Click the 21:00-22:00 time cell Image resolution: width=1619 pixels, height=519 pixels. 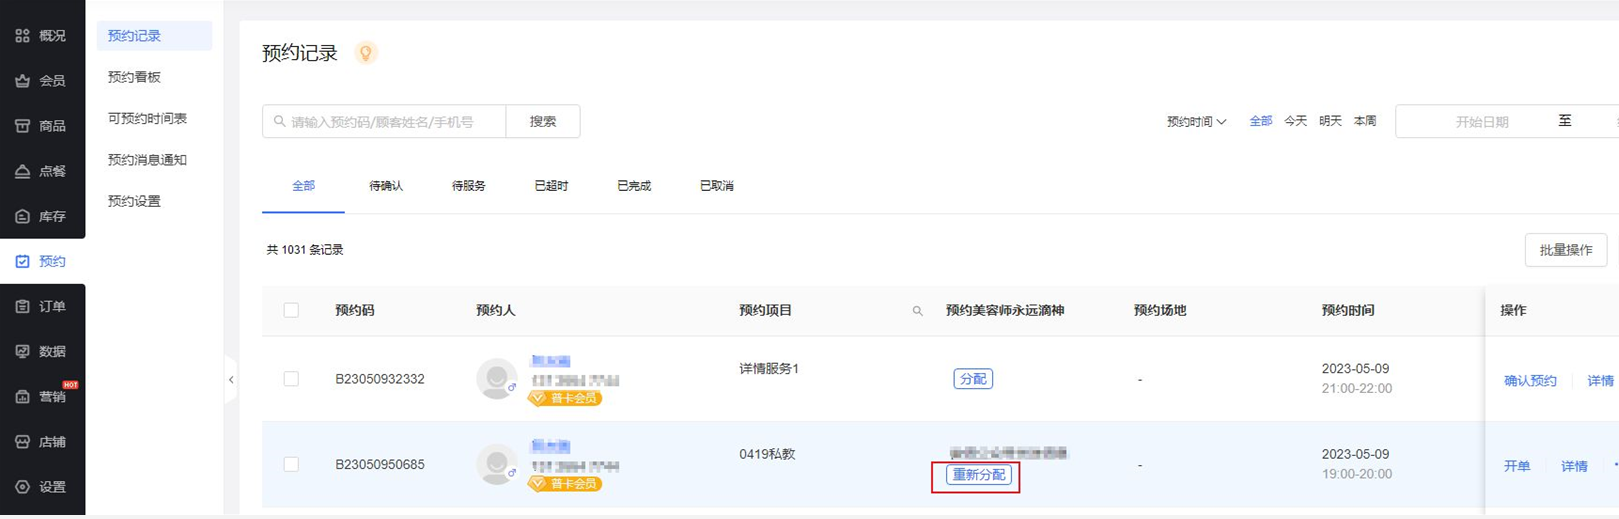pyautogui.click(x=1357, y=388)
